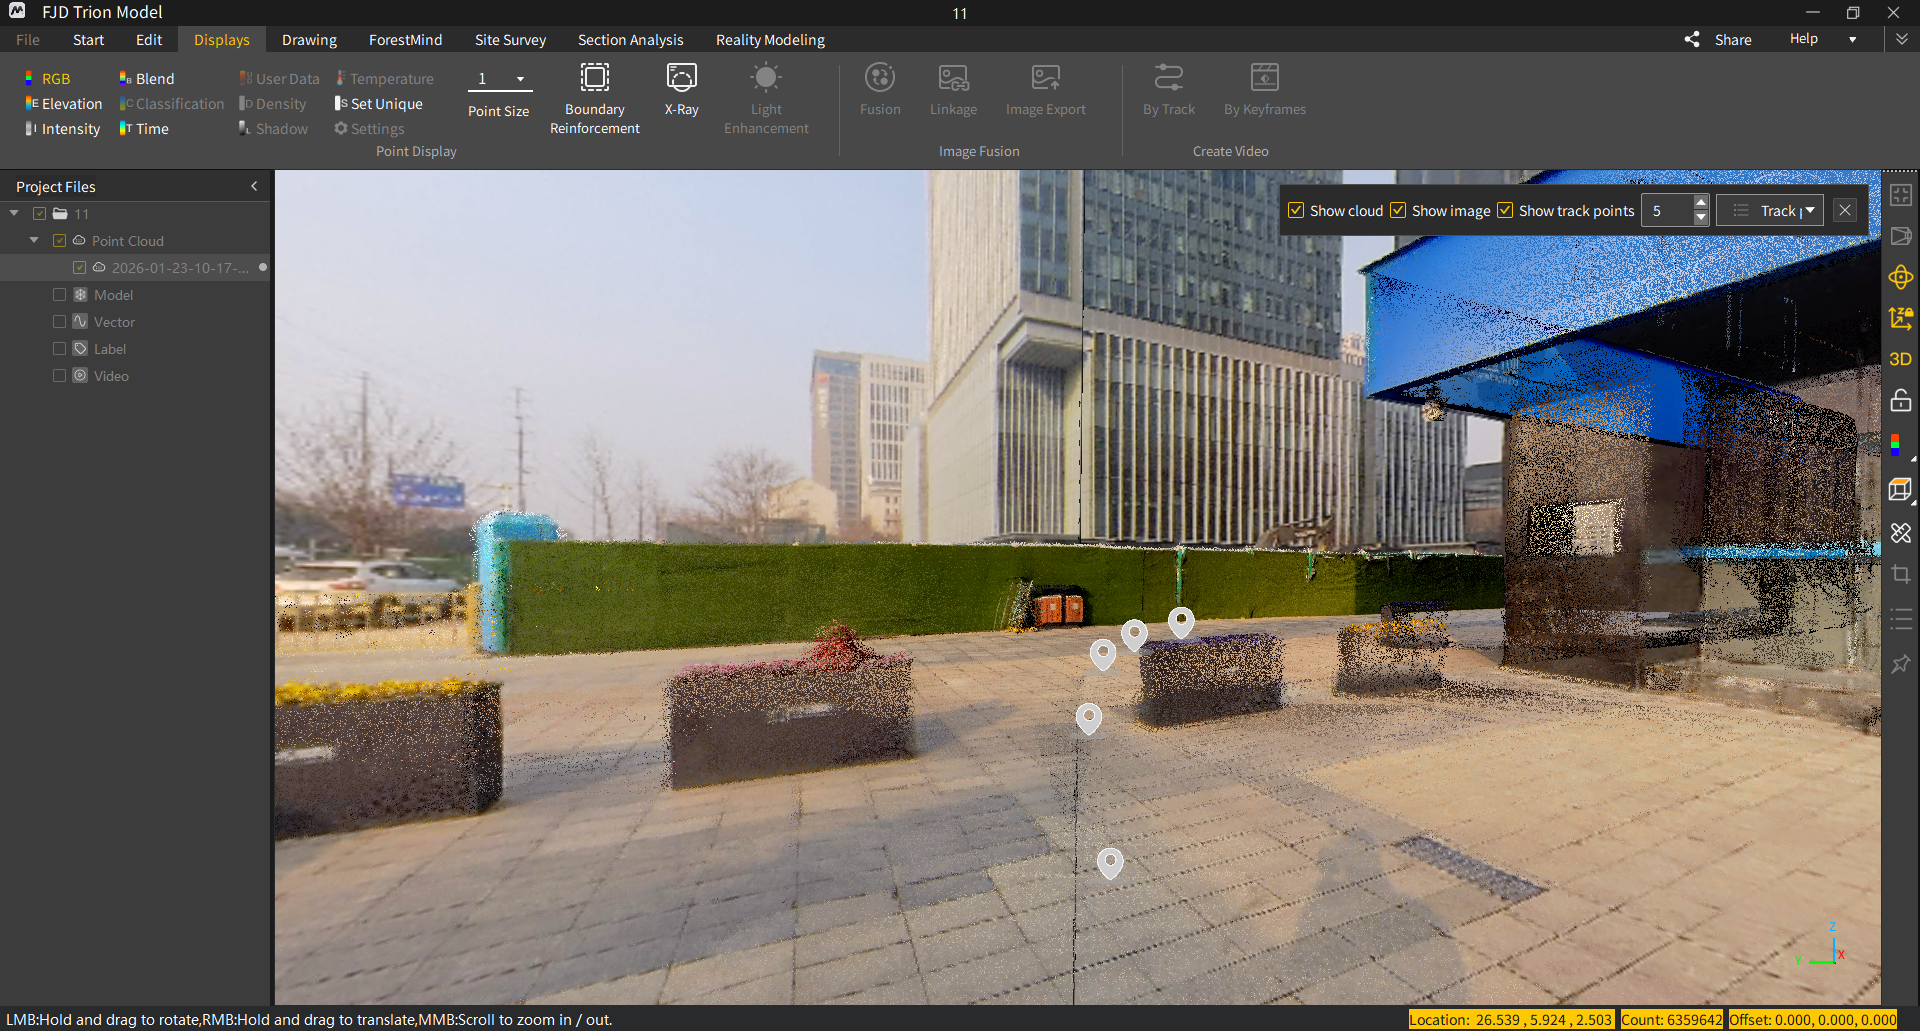Open the Section Analysis tab
1920x1031 pixels.
630,40
